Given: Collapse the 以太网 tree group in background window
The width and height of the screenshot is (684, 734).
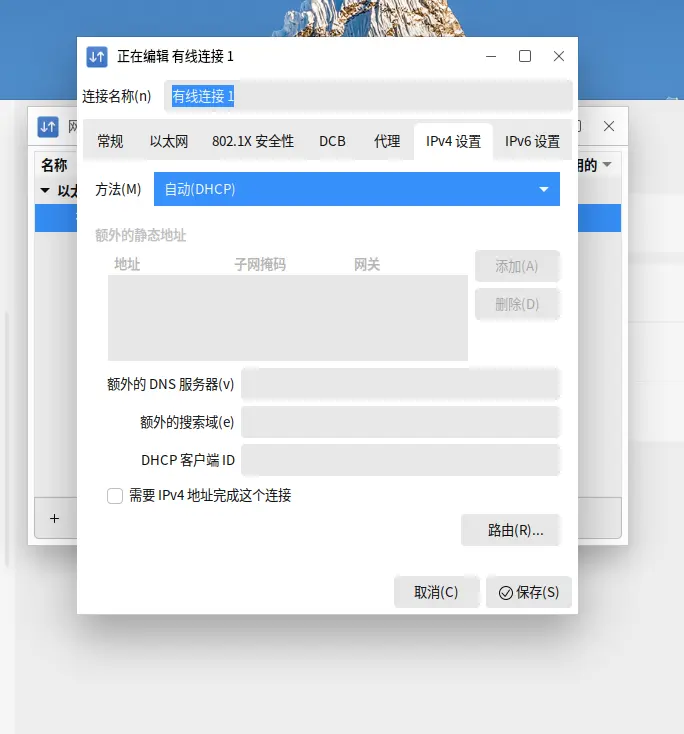Looking at the screenshot, I should pos(45,191).
